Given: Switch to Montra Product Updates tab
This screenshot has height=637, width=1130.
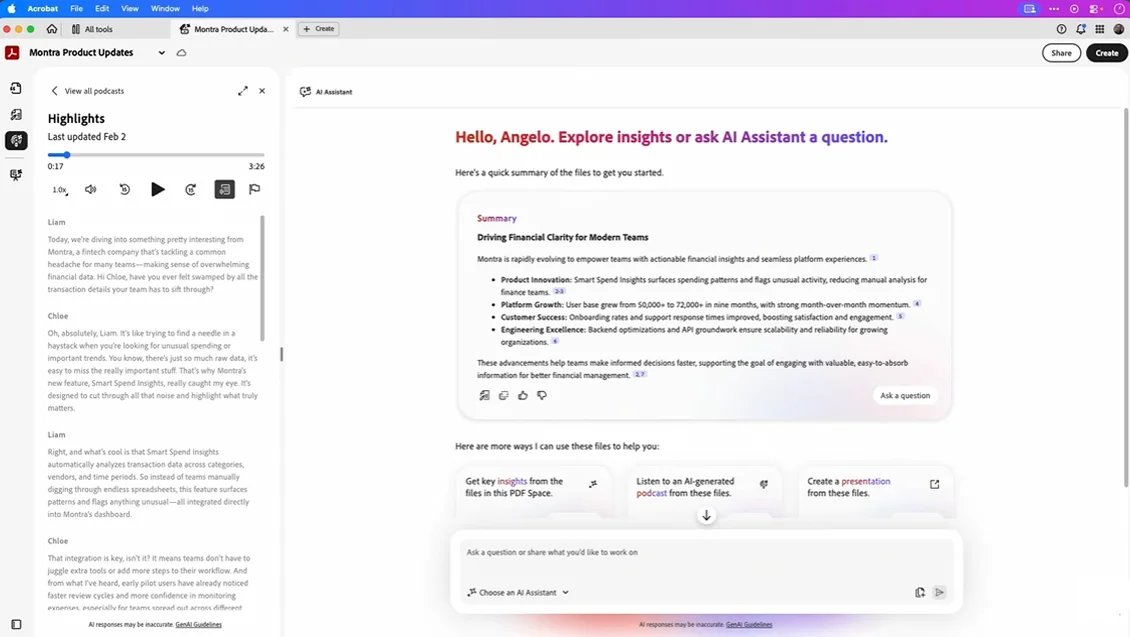Looking at the screenshot, I should [x=233, y=29].
